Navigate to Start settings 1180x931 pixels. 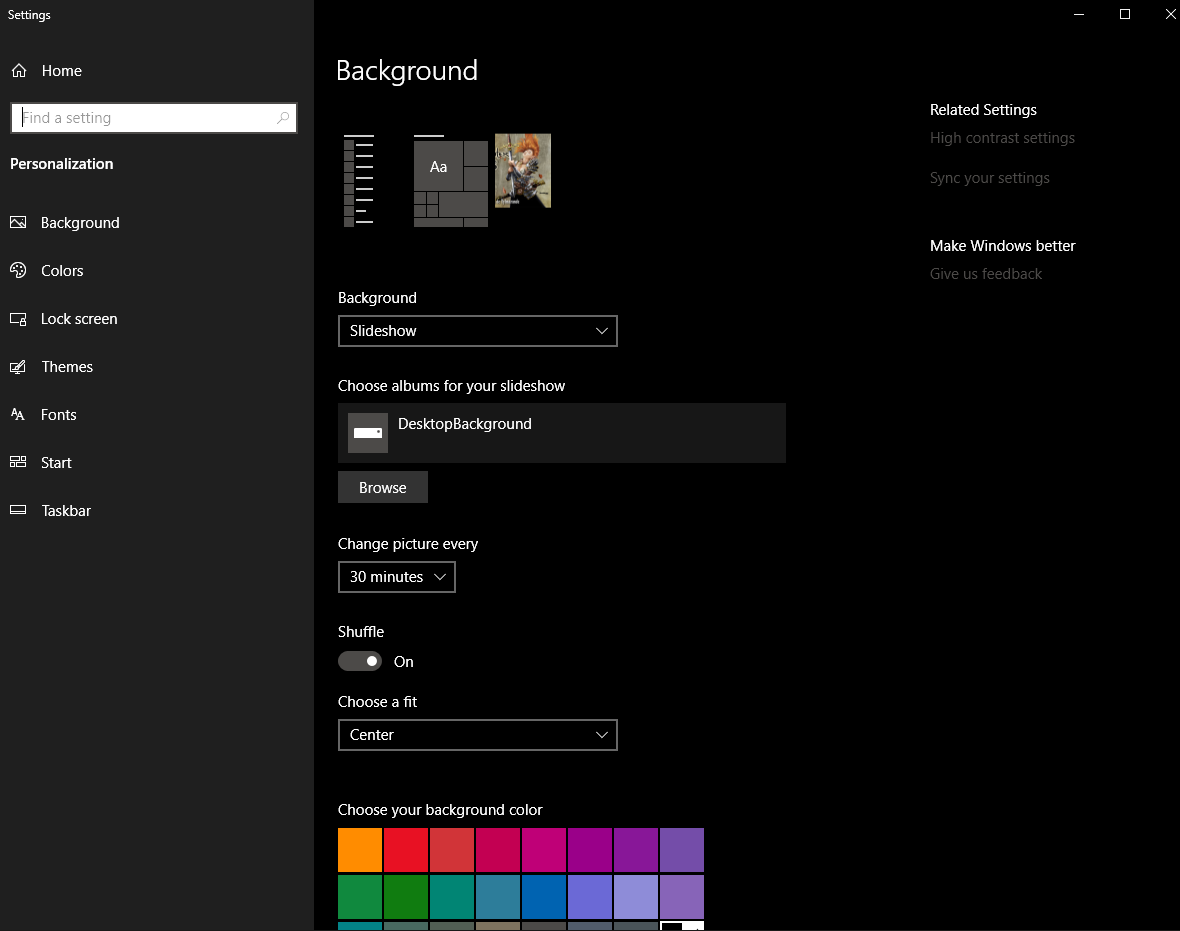pyautogui.click(x=56, y=463)
